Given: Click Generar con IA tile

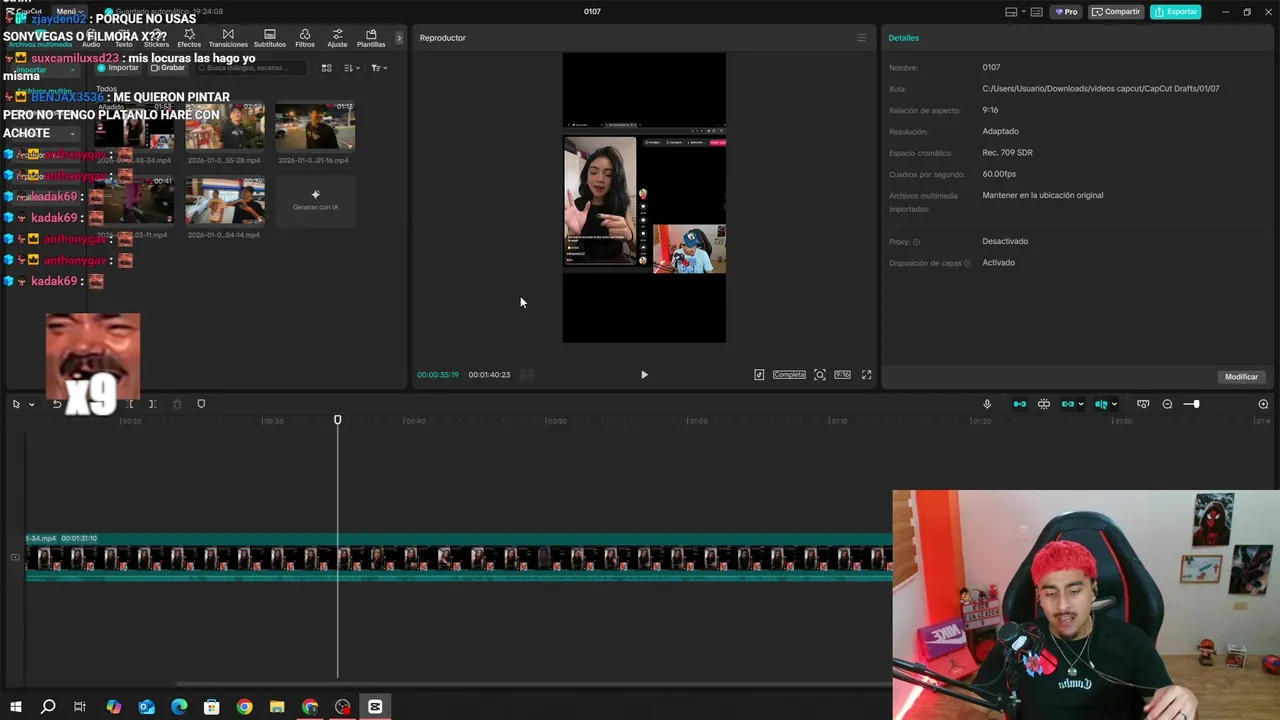Looking at the screenshot, I should (315, 201).
